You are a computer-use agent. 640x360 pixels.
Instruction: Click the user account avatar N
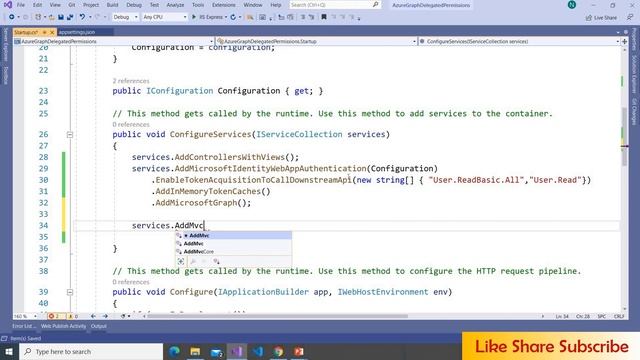click(572, 5)
